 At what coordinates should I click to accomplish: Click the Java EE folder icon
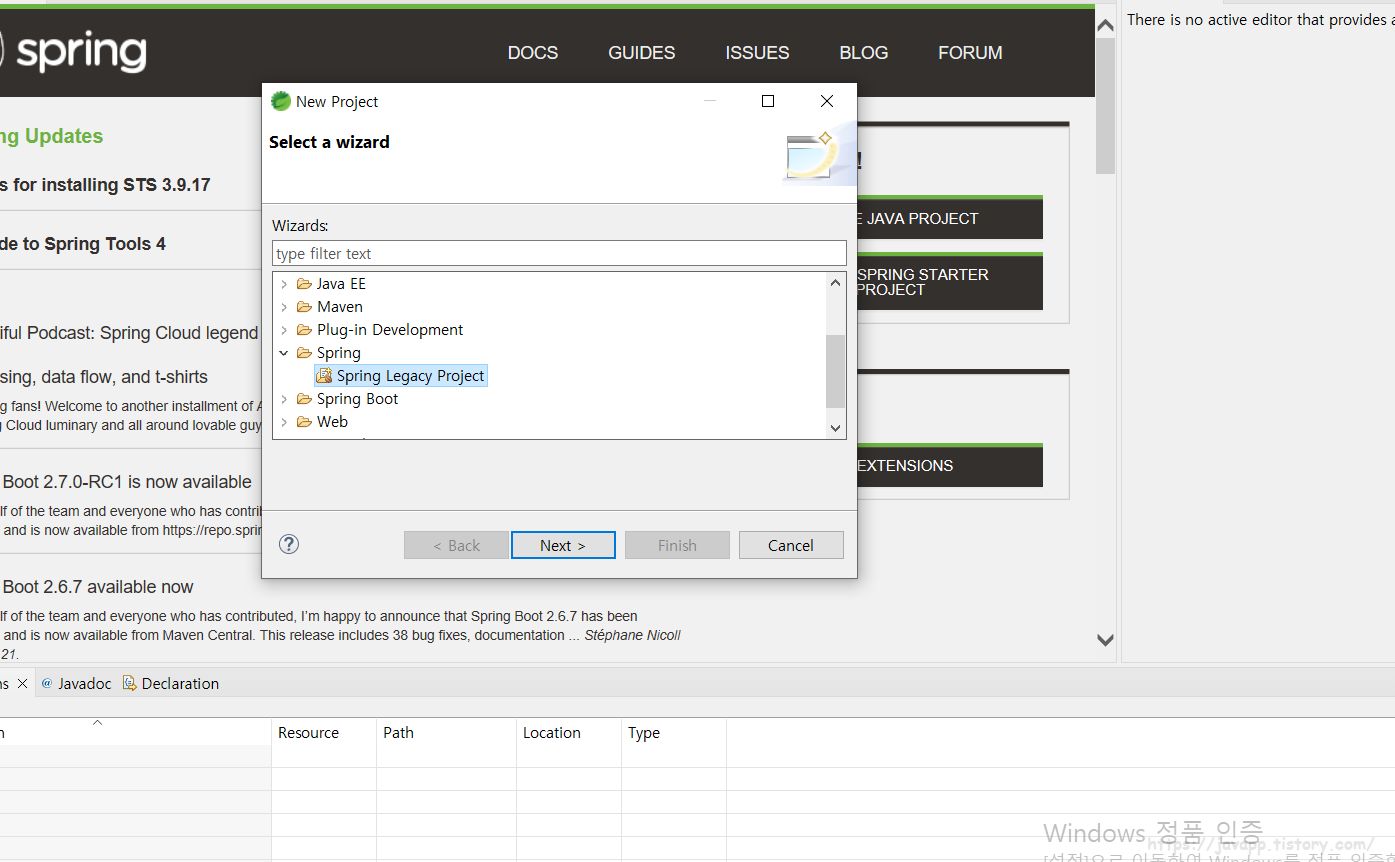[304, 284]
